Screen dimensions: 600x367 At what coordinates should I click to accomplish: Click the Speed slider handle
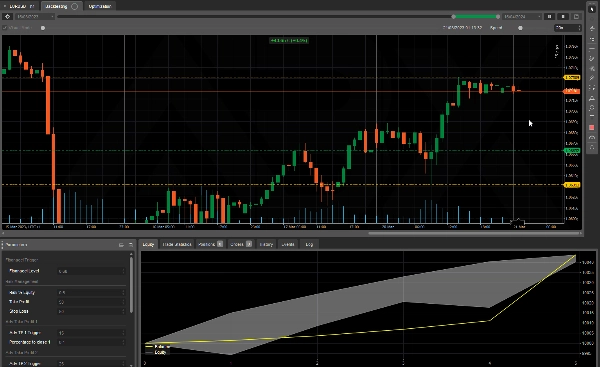click(x=520, y=28)
